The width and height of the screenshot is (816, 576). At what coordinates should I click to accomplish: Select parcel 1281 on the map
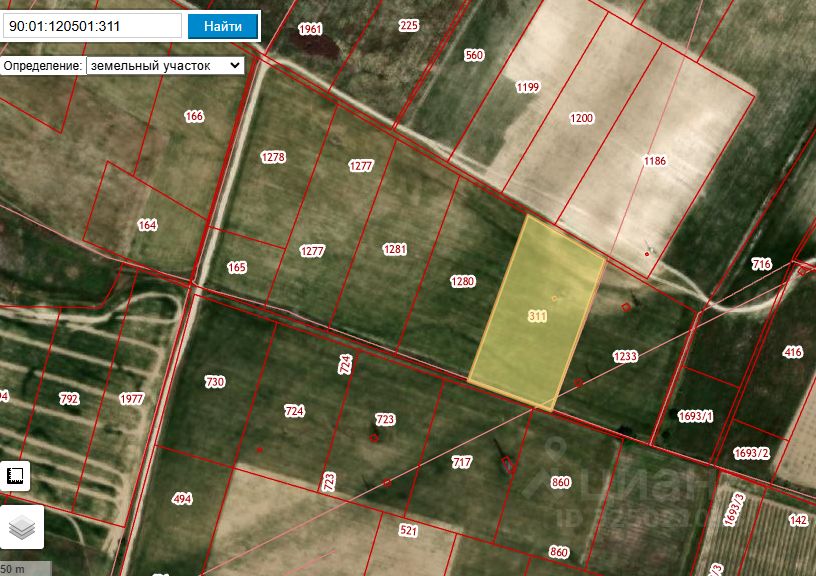tap(394, 249)
